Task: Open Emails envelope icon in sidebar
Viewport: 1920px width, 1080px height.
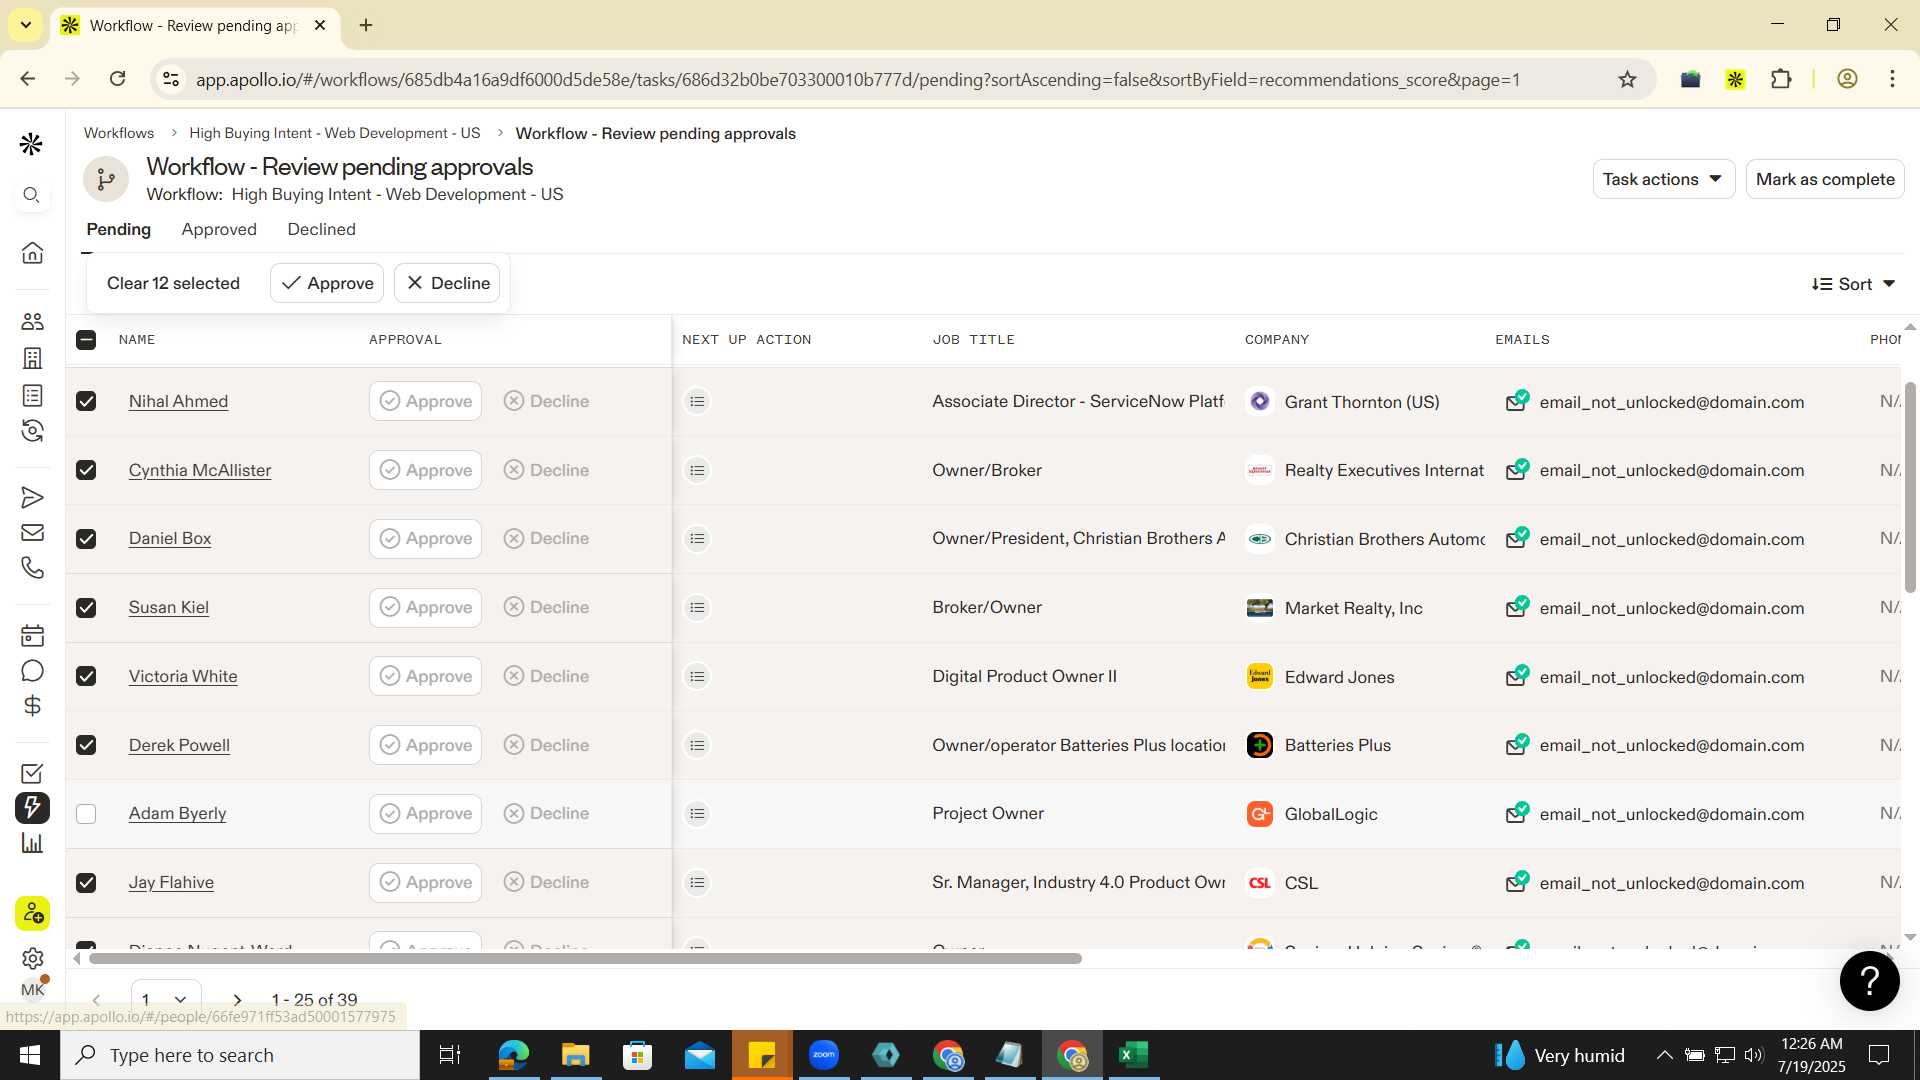Action: coord(32,533)
